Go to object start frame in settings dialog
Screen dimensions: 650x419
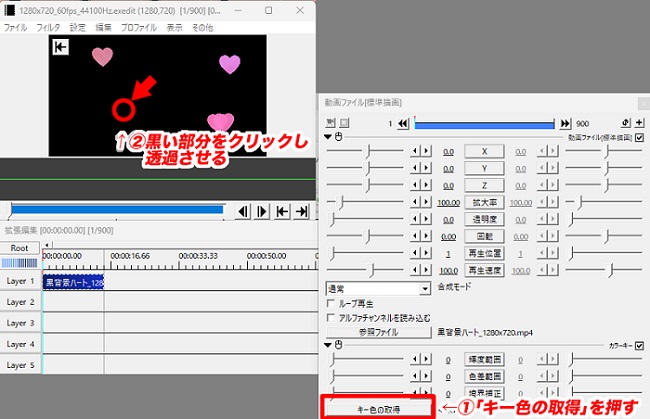(404, 122)
